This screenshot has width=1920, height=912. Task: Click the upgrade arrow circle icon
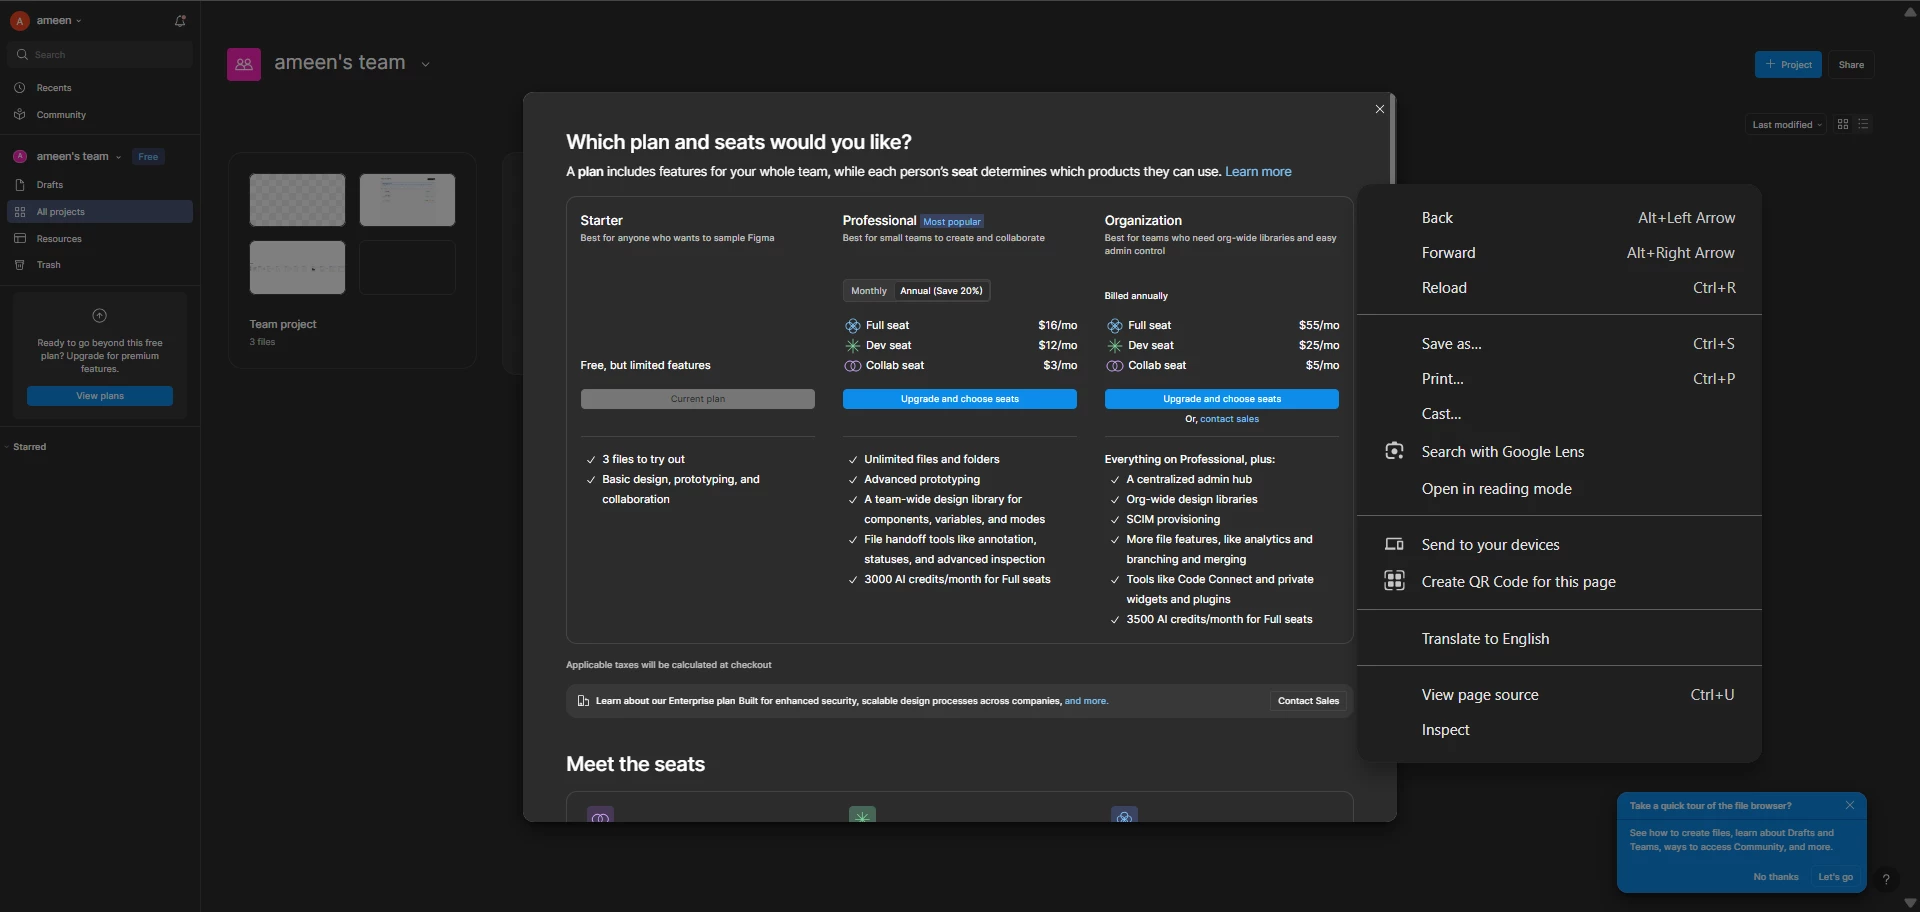tap(100, 316)
